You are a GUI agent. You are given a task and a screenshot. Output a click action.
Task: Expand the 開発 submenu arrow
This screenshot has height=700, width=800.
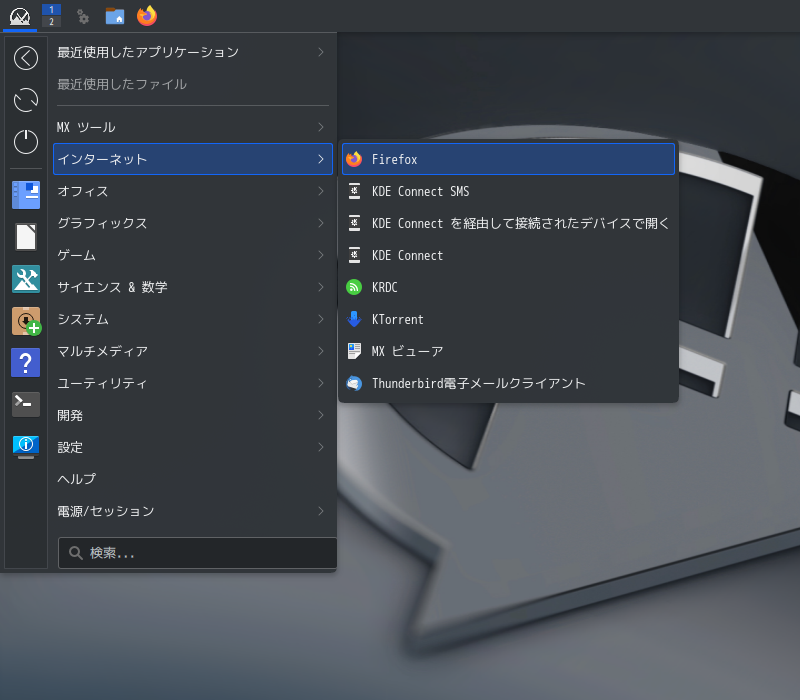pos(320,415)
